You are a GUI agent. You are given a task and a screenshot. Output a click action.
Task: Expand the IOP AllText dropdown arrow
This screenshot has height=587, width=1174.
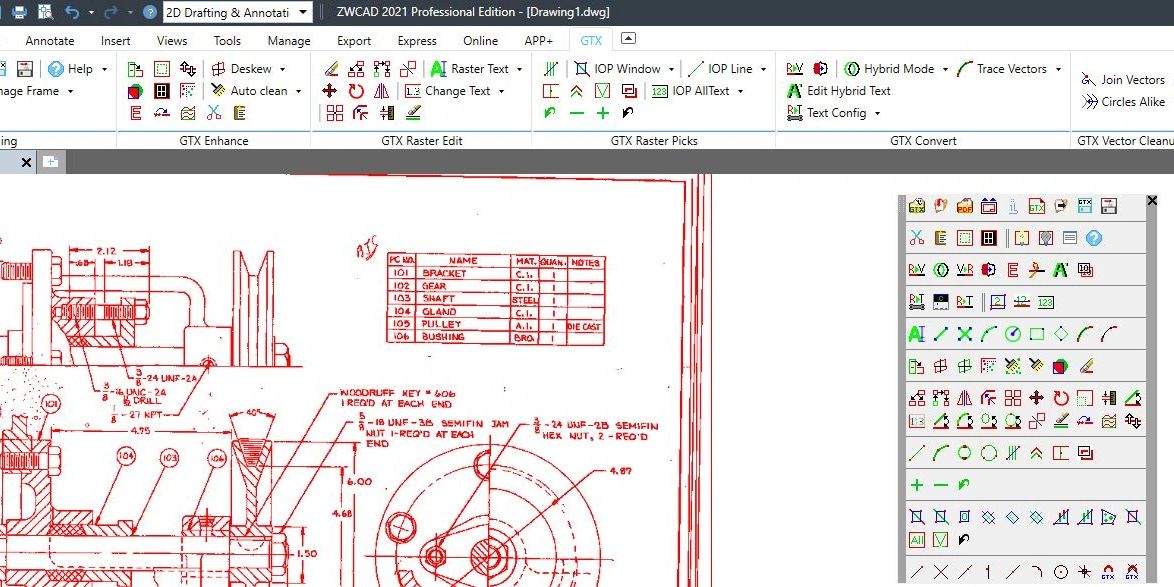tap(740, 91)
